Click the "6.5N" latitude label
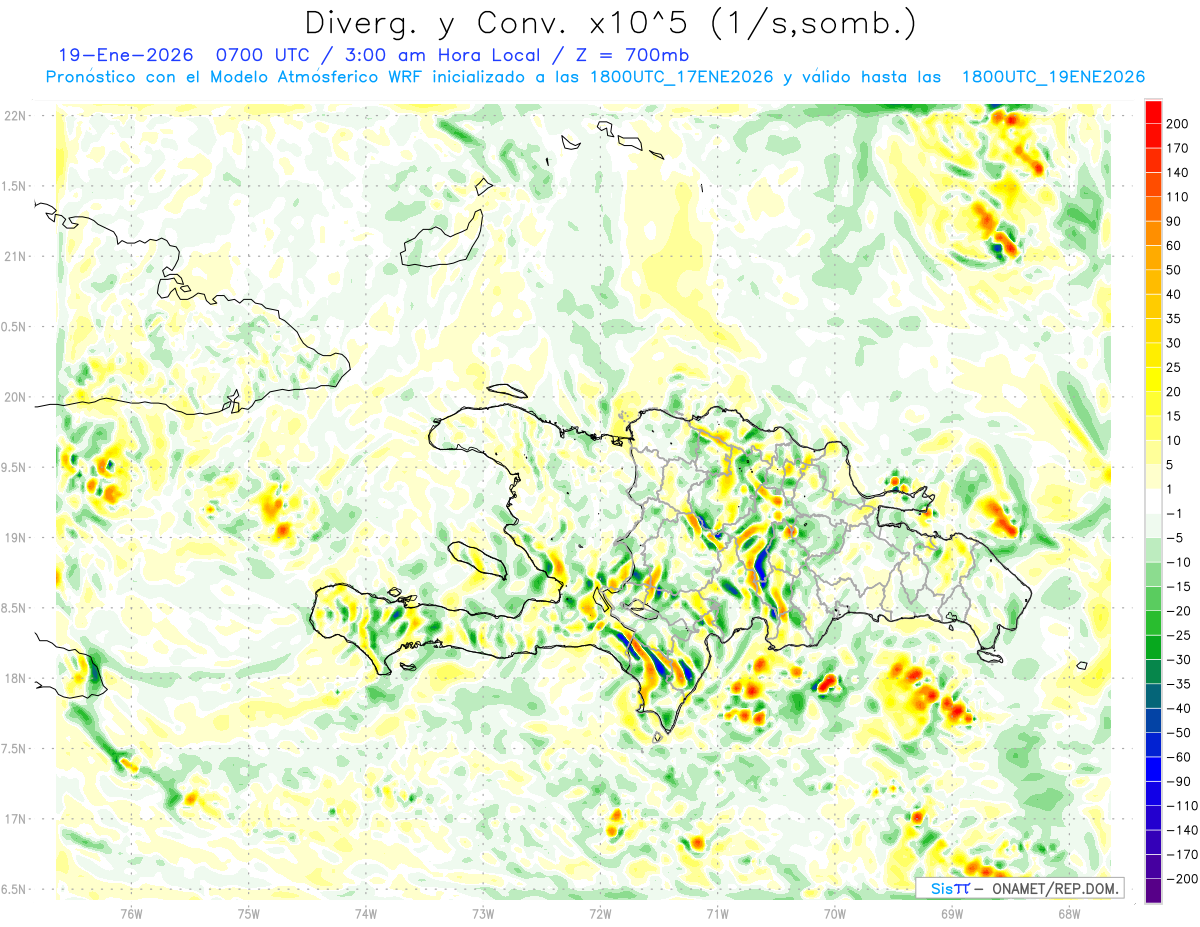 14,889
